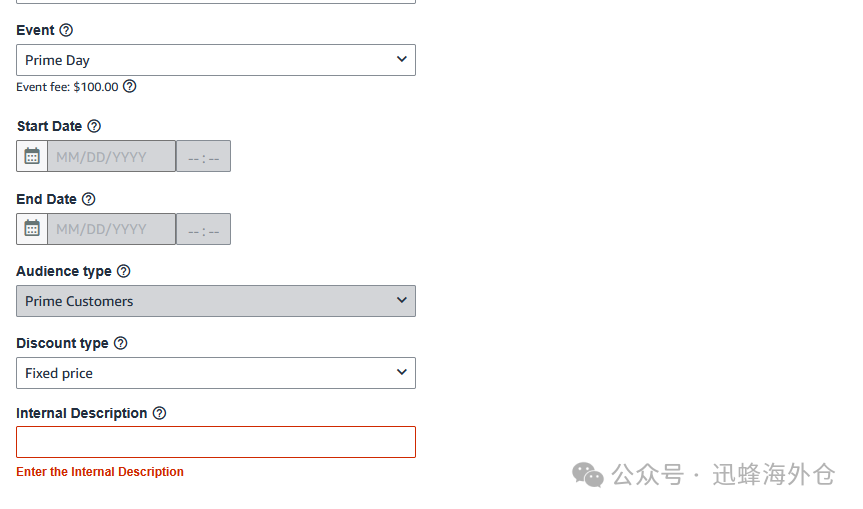Open the Start Date calendar picker
Image resolution: width=863 pixels, height=509 pixels.
[32, 156]
